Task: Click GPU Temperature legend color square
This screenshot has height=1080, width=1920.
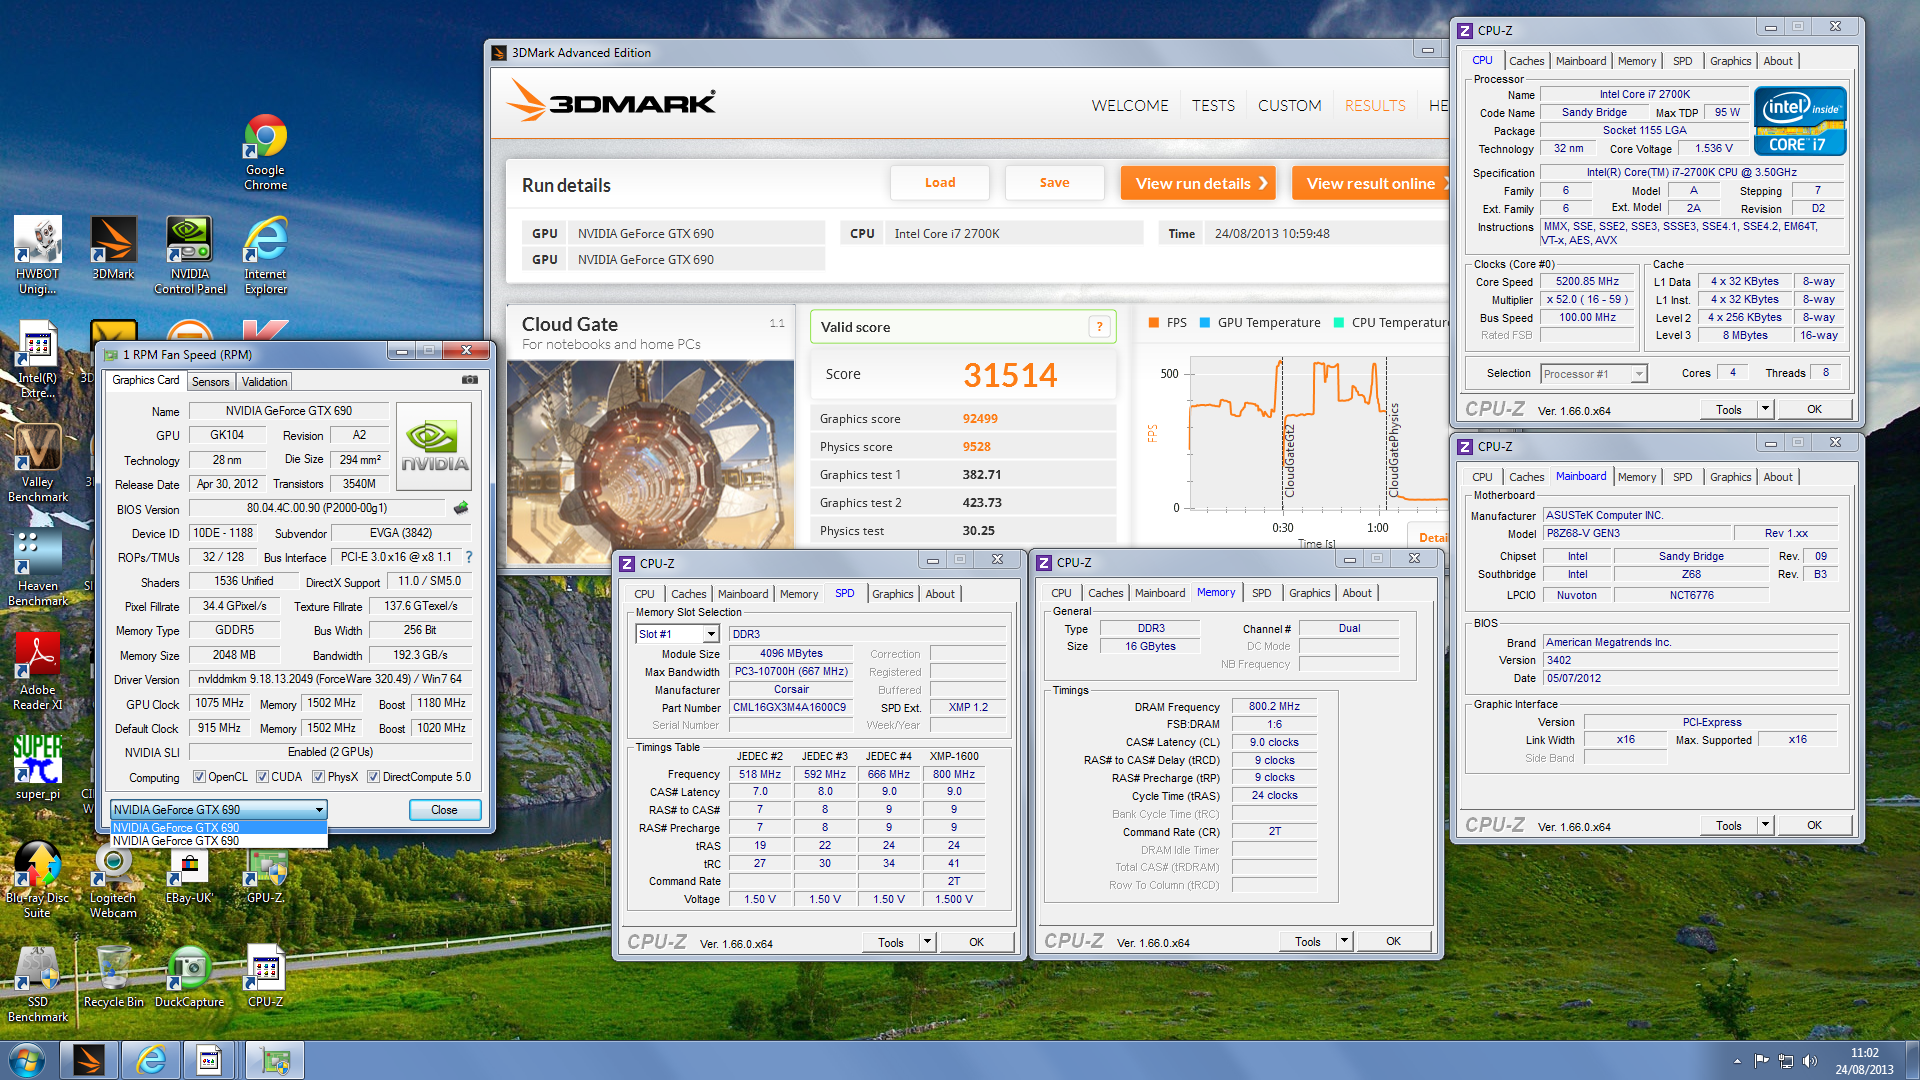Action: pyautogui.click(x=1205, y=322)
